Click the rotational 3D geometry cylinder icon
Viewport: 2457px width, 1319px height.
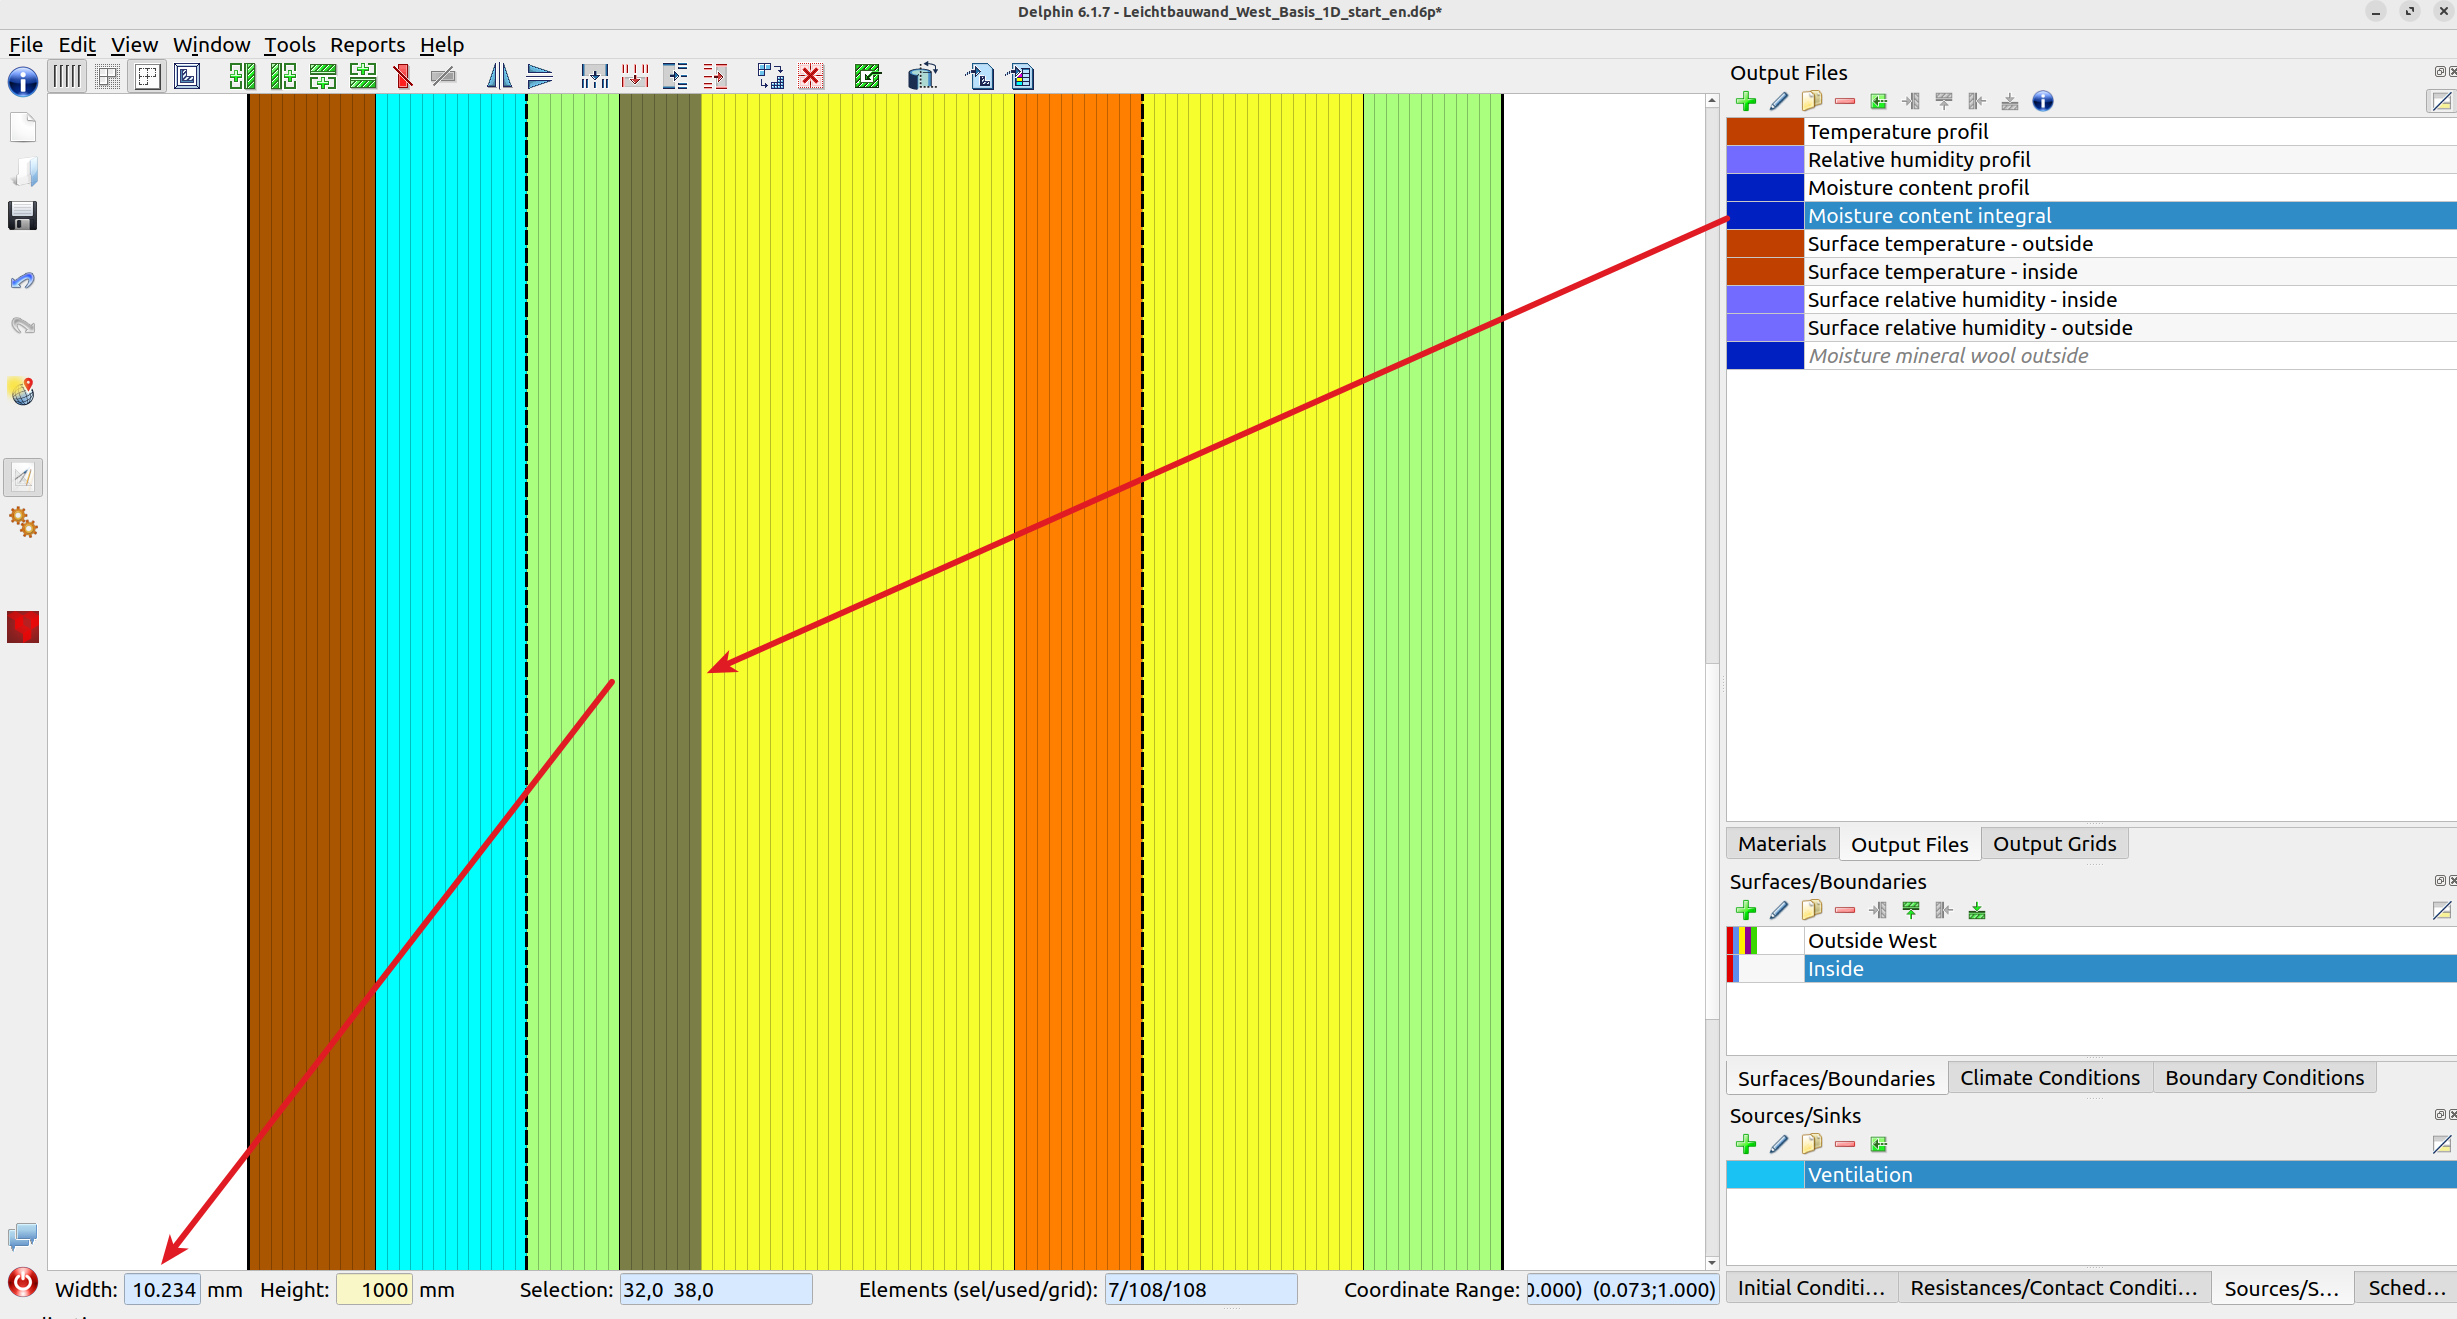tap(922, 76)
